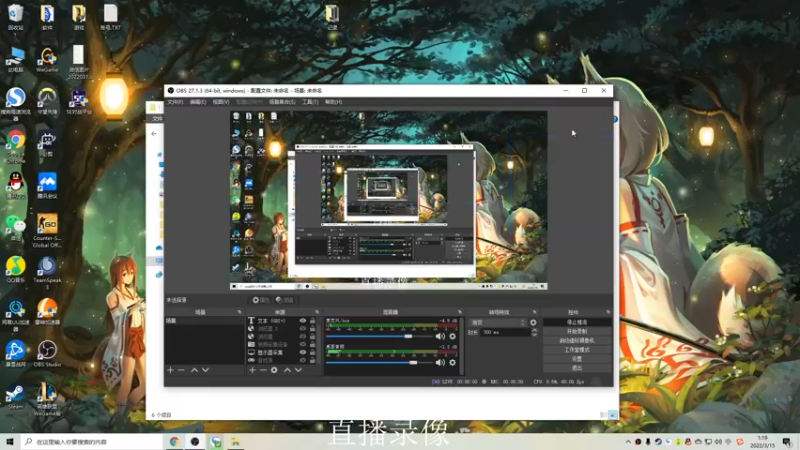Viewport: 800px width, 450px height.
Task: Open the 麦克风/Aux audio settings gear
Action: point(452,336)
